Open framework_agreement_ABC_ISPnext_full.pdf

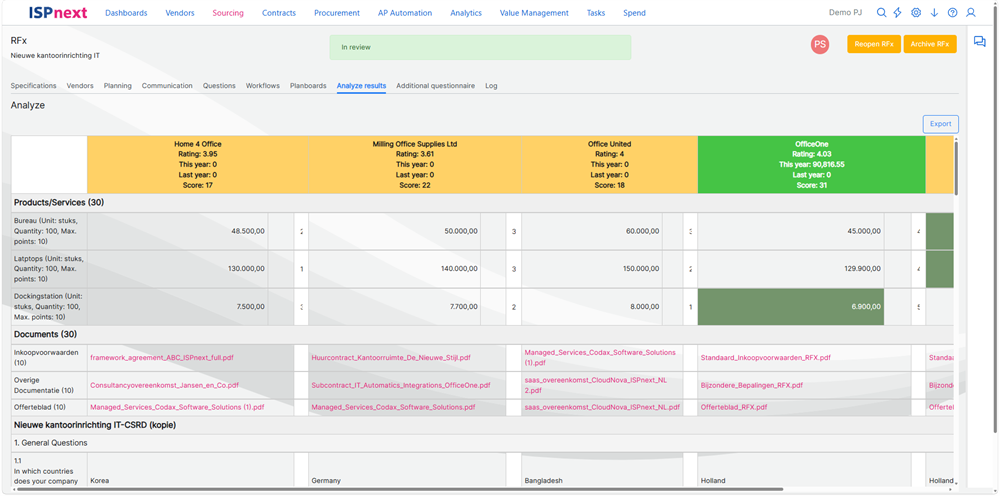(162, 358)
